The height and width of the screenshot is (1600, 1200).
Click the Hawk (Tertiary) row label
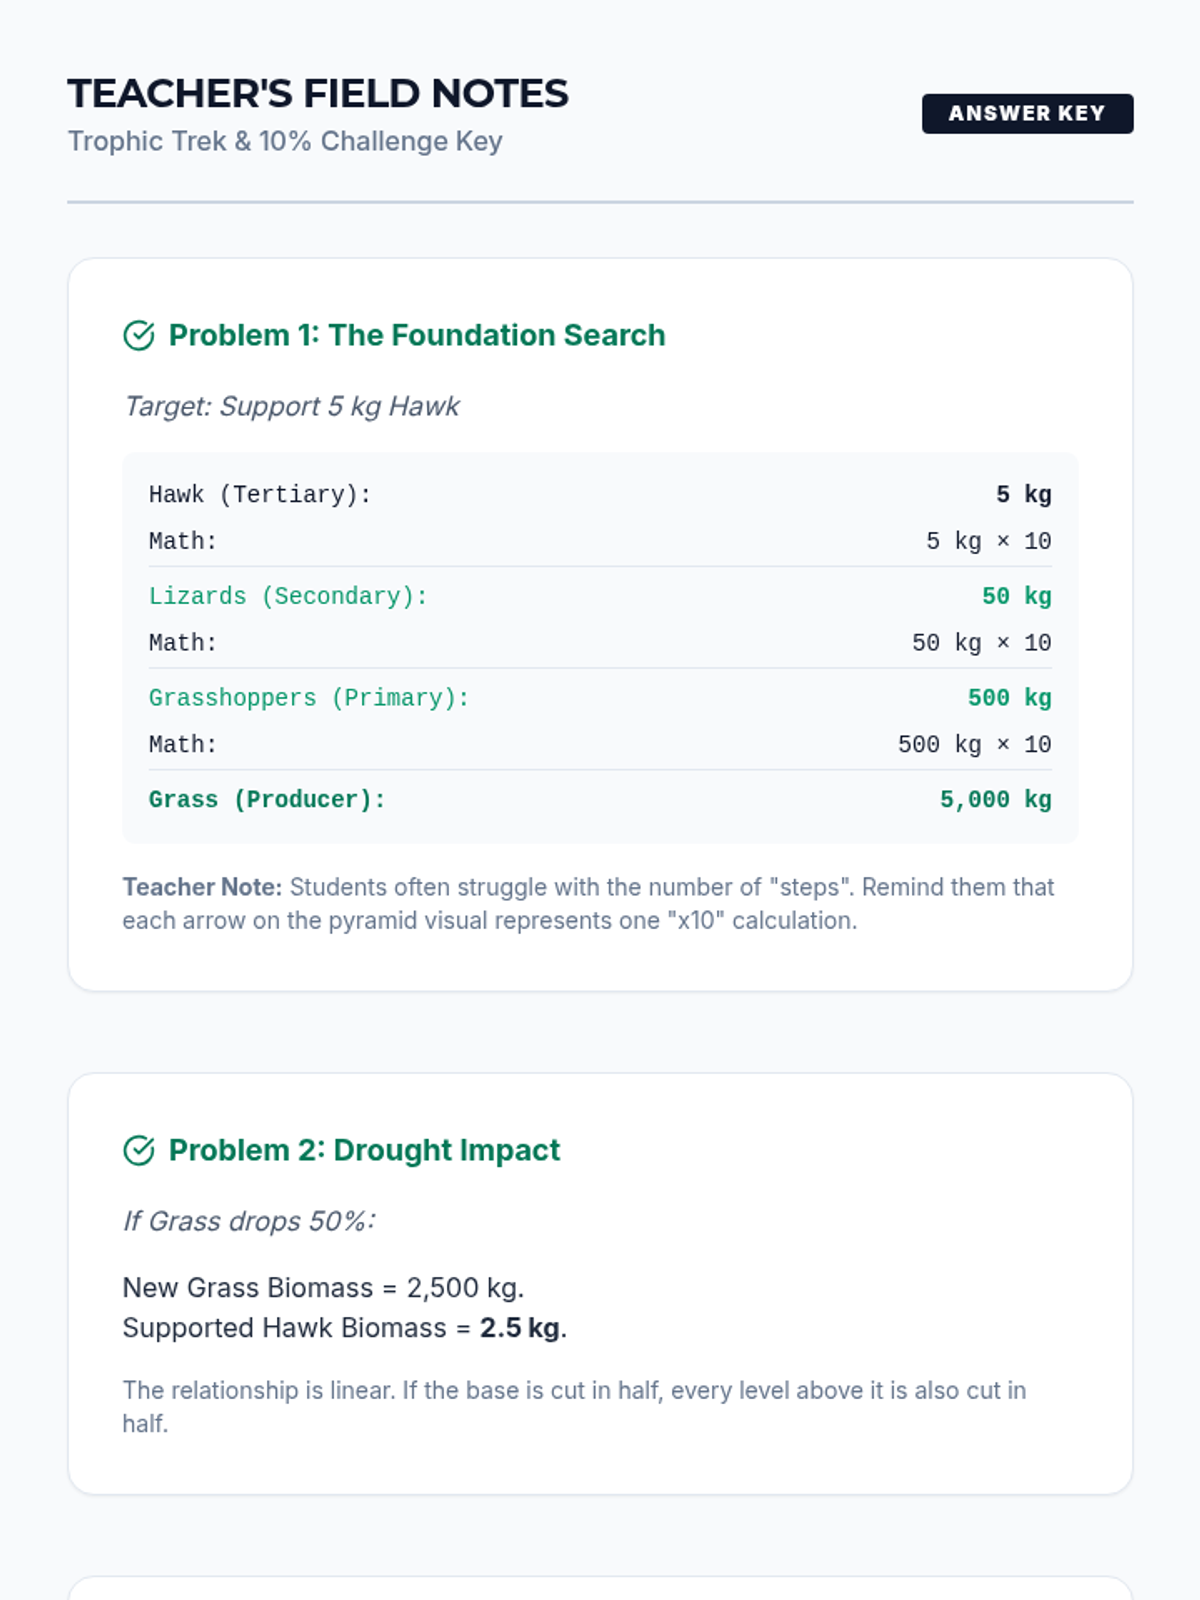pos(260,495)
